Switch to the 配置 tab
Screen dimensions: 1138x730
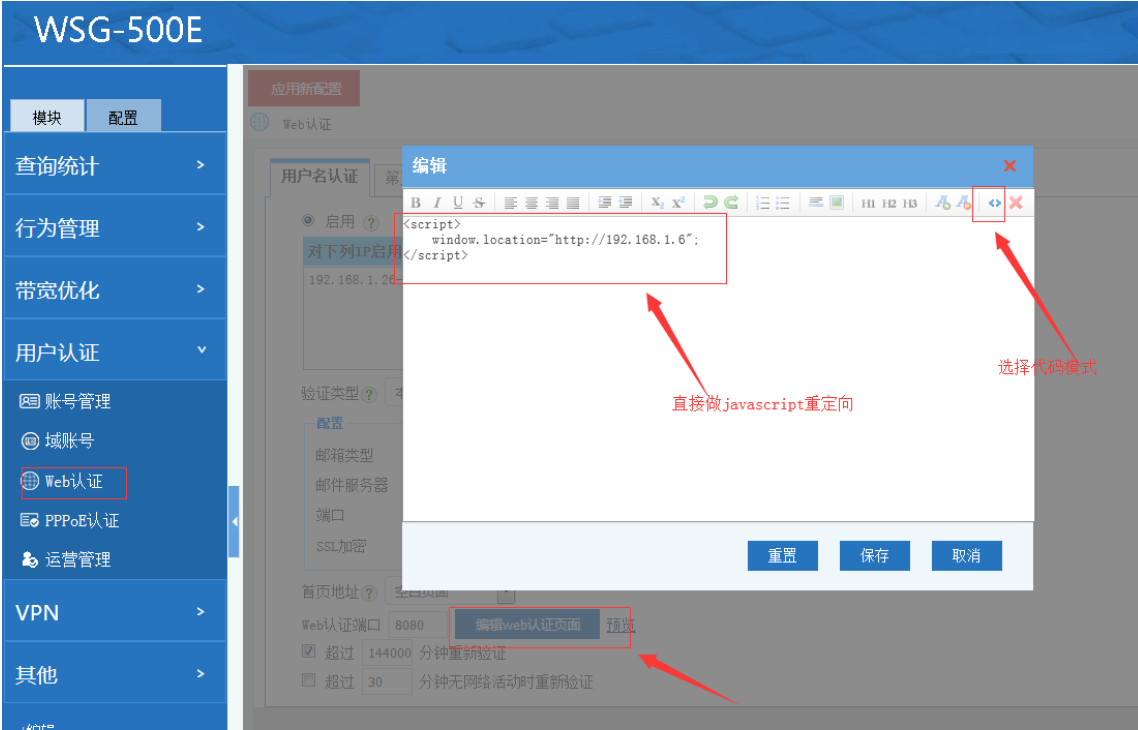pos(123,117)
